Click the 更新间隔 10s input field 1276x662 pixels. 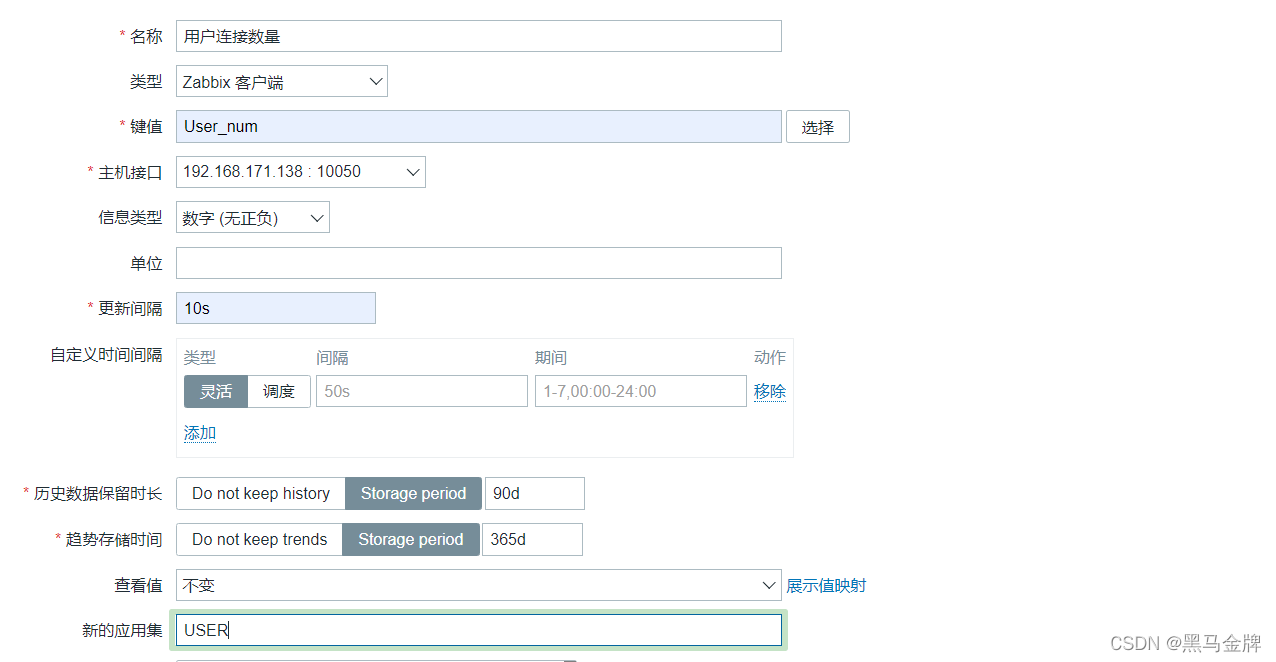275,308
